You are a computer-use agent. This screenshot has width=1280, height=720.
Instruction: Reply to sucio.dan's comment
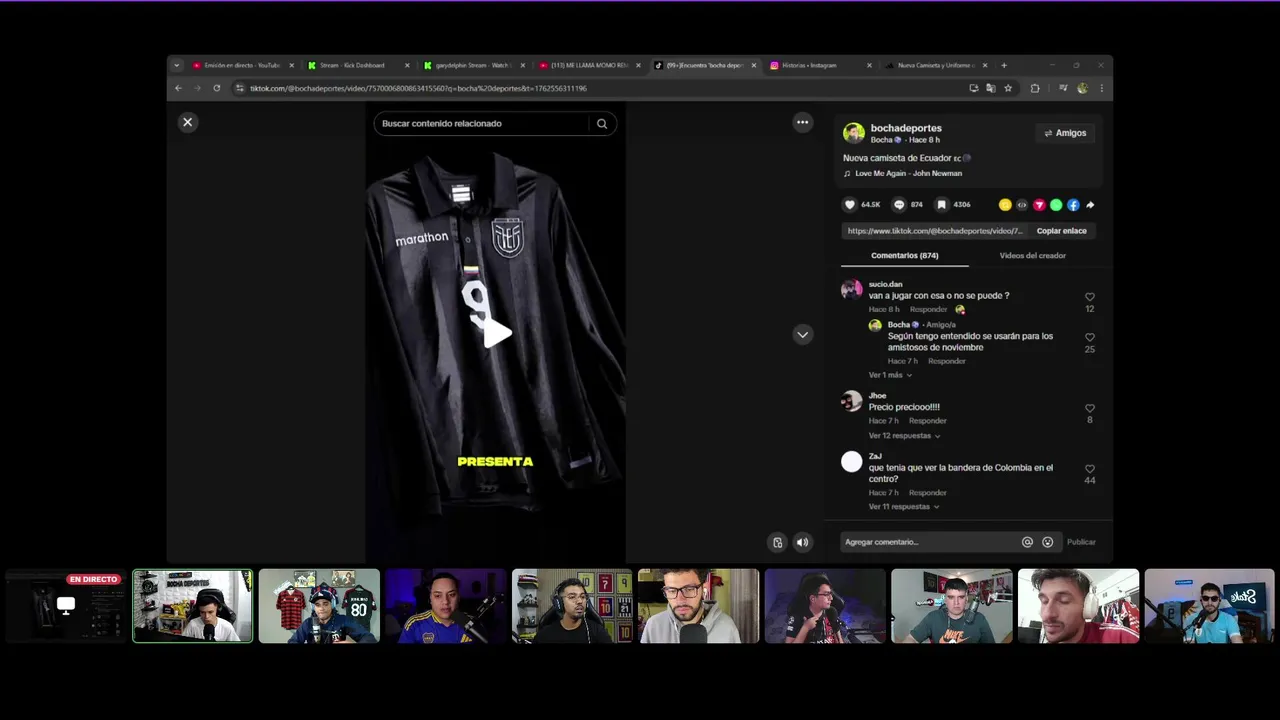[928, 310]
